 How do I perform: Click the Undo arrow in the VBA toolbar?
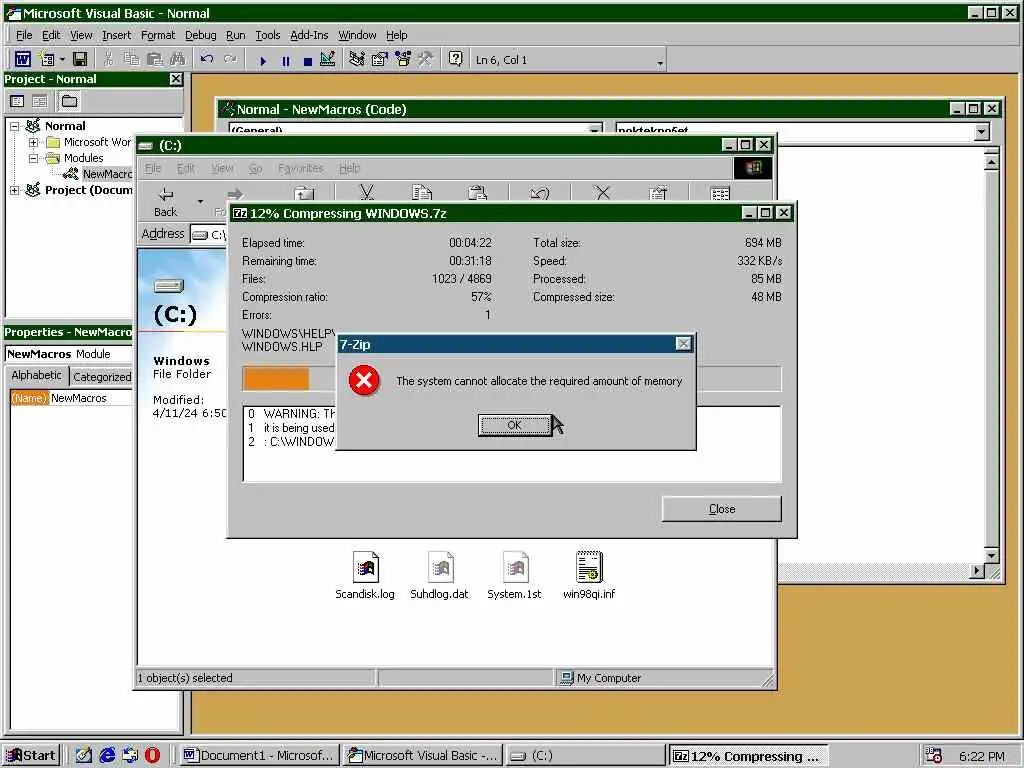click(x=207, y=59)
